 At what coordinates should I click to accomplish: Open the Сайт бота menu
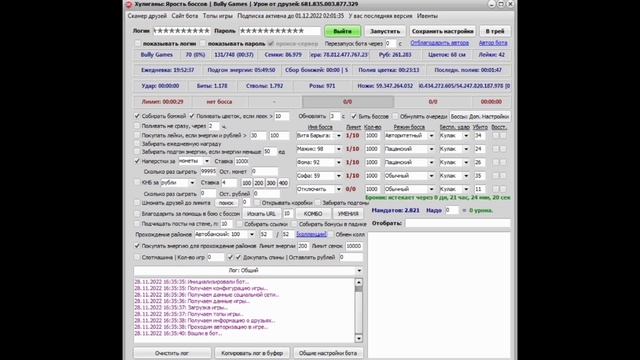[x=184, y=16]
